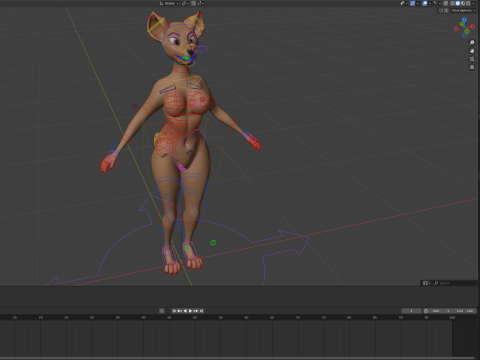The image size is (480, 360).
Task: Toggle X-ray mode in viewport header
Action: click(445, 3)
